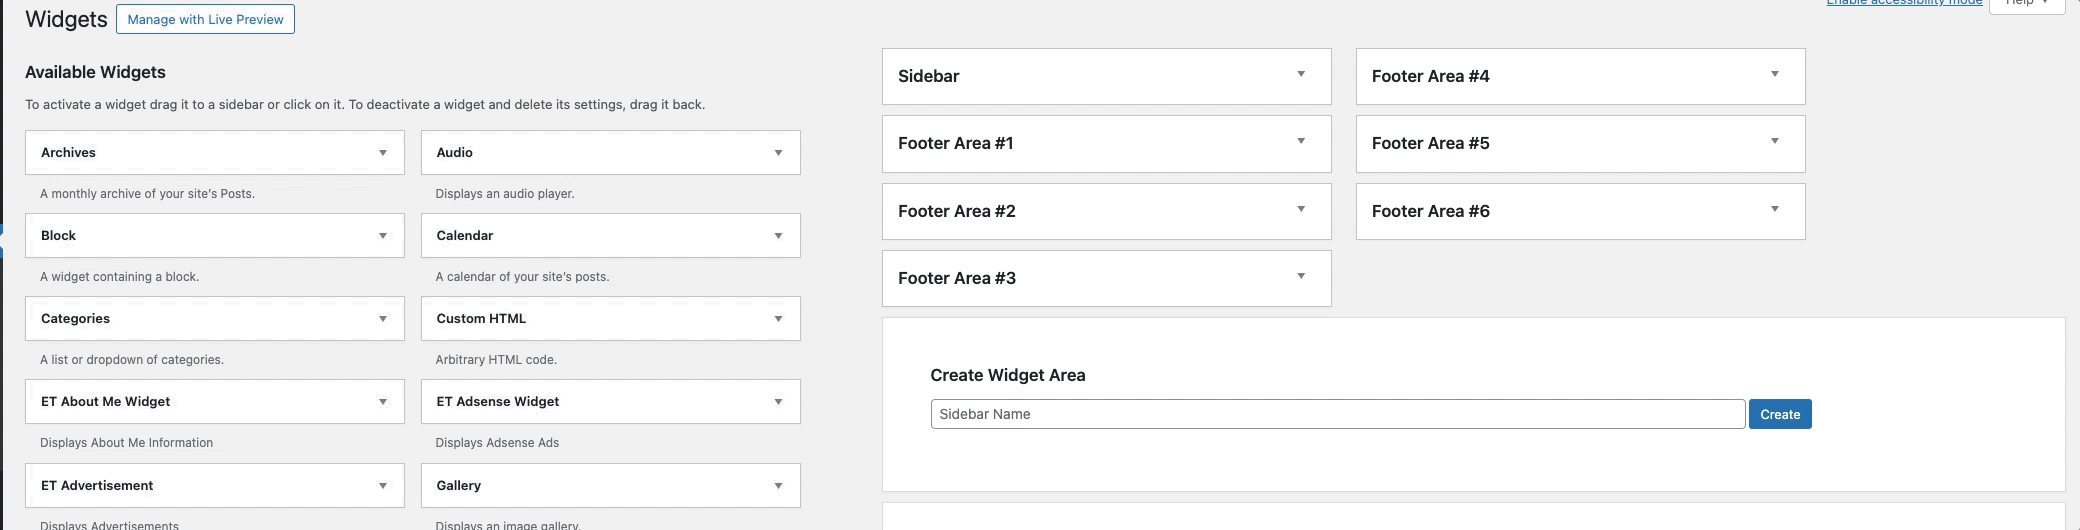Open Custom HTML widget arrow
The height and width of the screenshot is (530, 2080).
[x=778, y=319]
